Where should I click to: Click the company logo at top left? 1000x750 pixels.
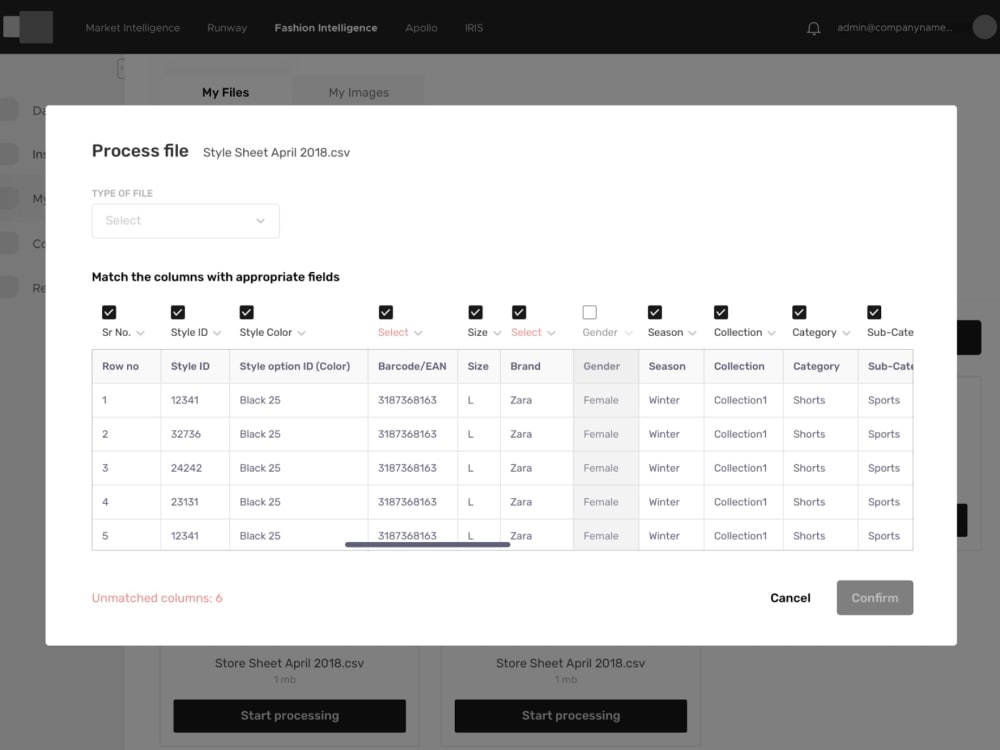(28, 27)
